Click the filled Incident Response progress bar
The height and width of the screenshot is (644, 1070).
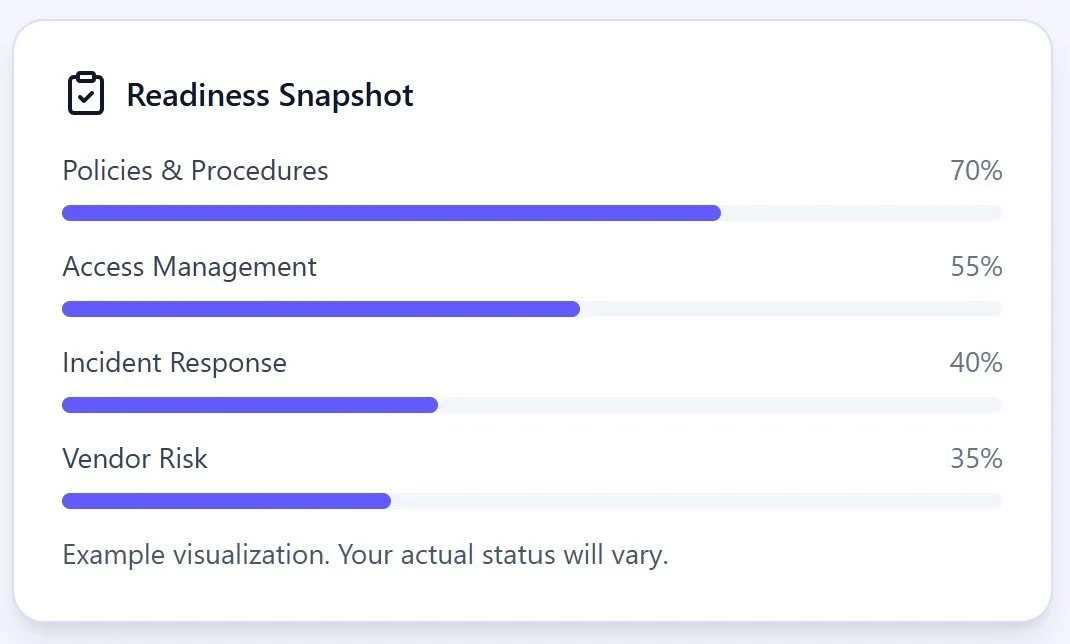[x=250, y=405]
